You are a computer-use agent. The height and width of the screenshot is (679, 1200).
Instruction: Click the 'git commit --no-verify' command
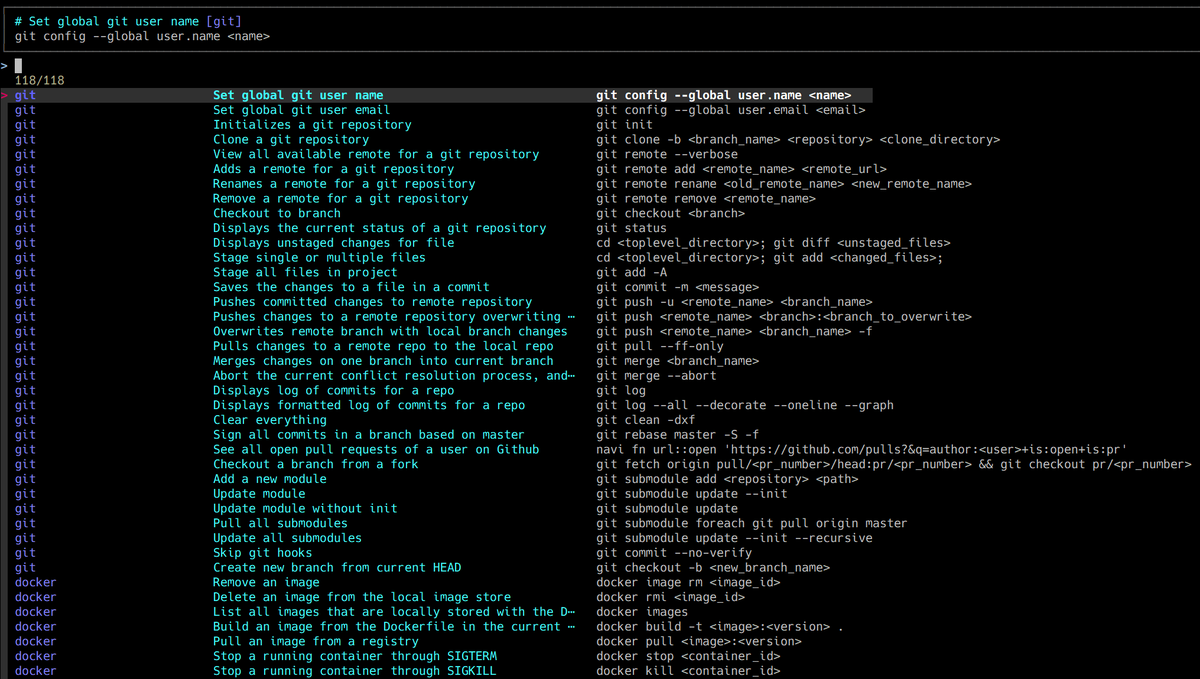click(x=674, y=553)
